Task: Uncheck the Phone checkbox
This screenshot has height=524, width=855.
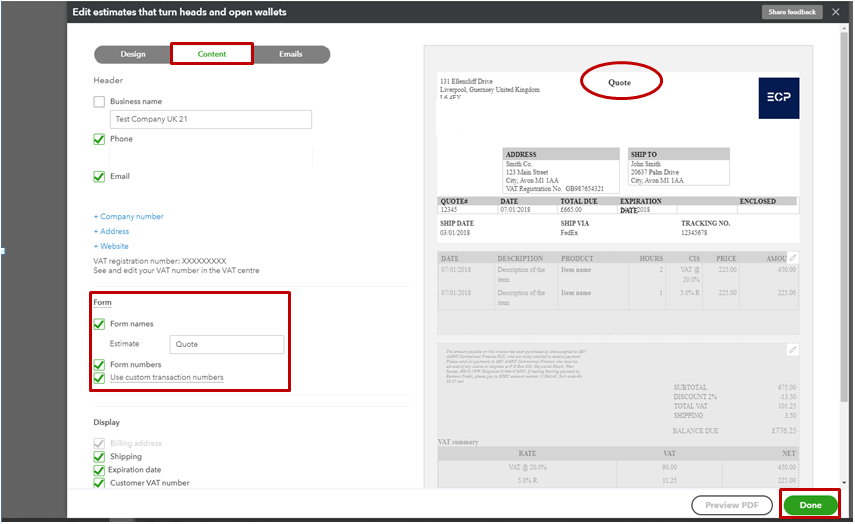Action: pyautogui.click(x=99, y=139)
